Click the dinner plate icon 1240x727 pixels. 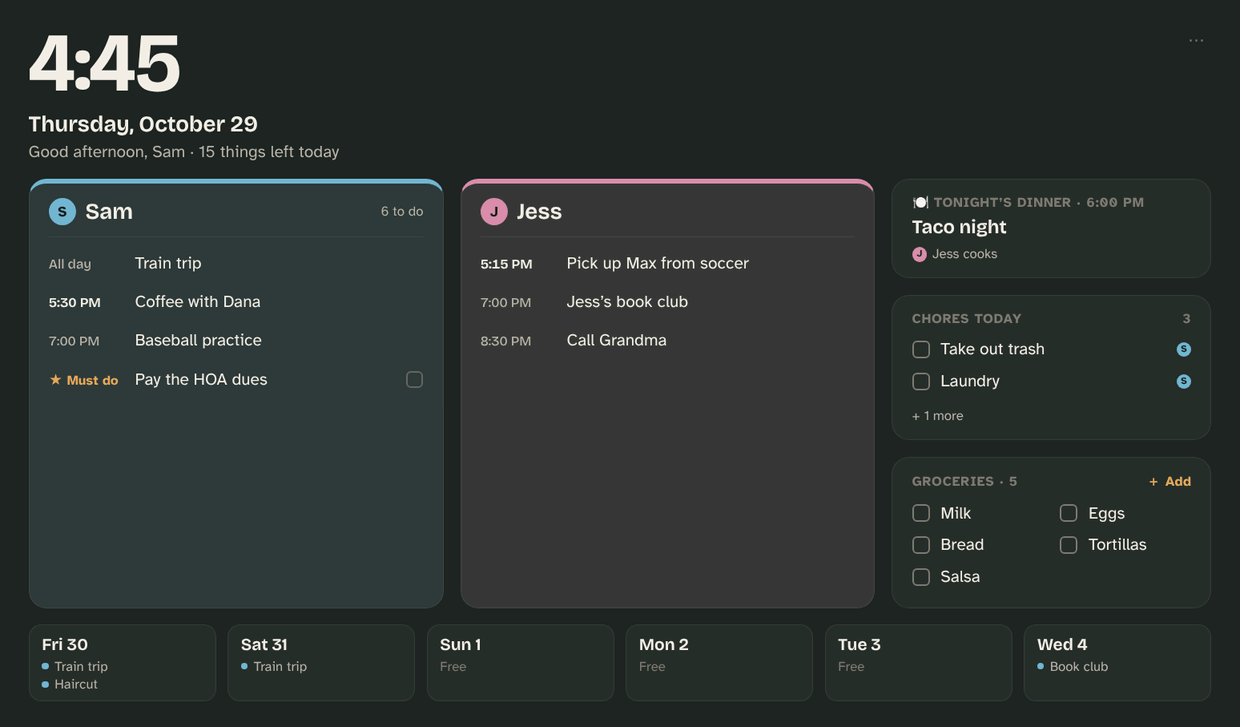[920, 202]
